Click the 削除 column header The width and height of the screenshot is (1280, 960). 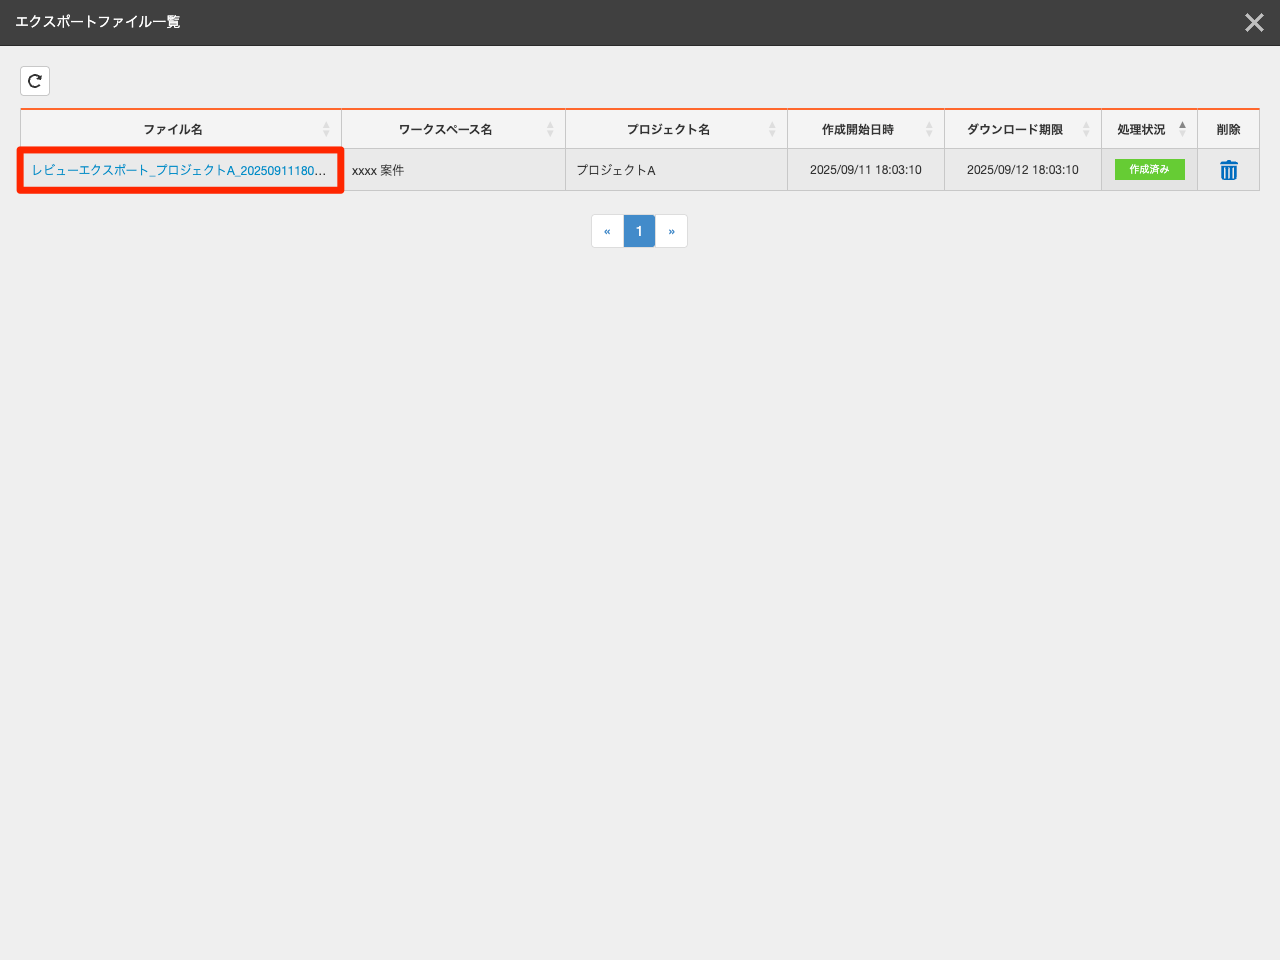click(1228, 130)
